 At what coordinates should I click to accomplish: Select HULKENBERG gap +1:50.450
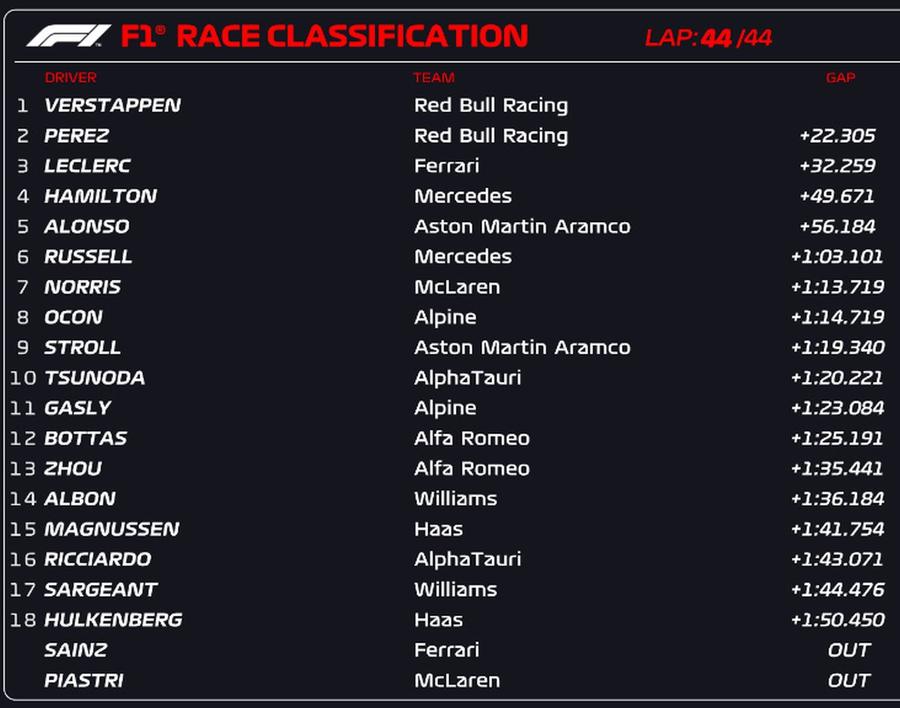(837, 620)
